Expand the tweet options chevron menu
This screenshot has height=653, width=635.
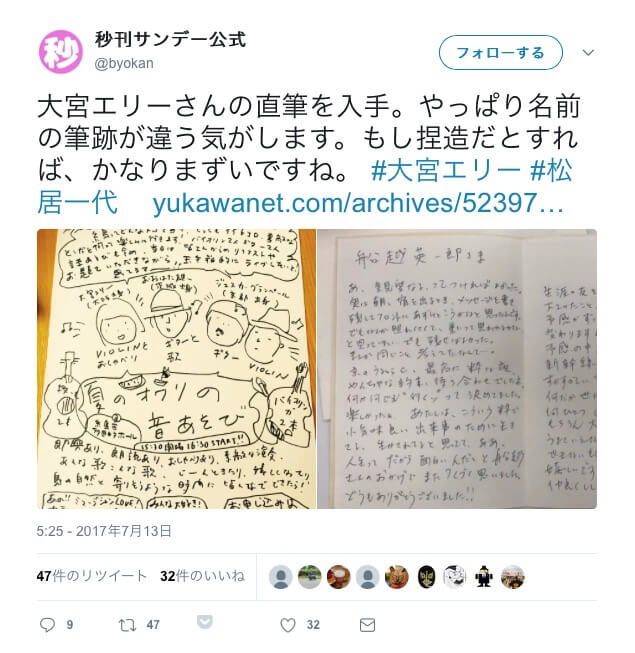588,52
